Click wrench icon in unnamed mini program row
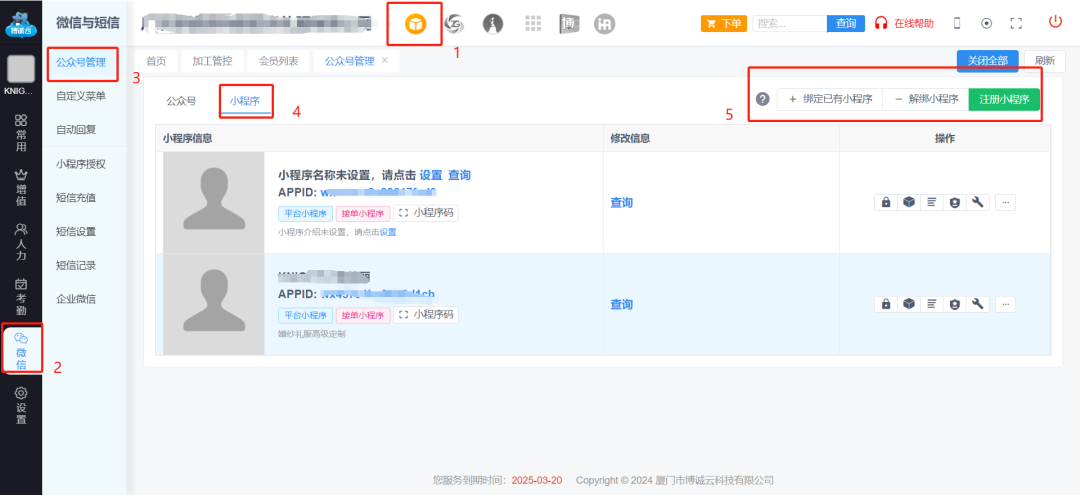This screenshot has height=495, width=1080. (x=977, y=202)
